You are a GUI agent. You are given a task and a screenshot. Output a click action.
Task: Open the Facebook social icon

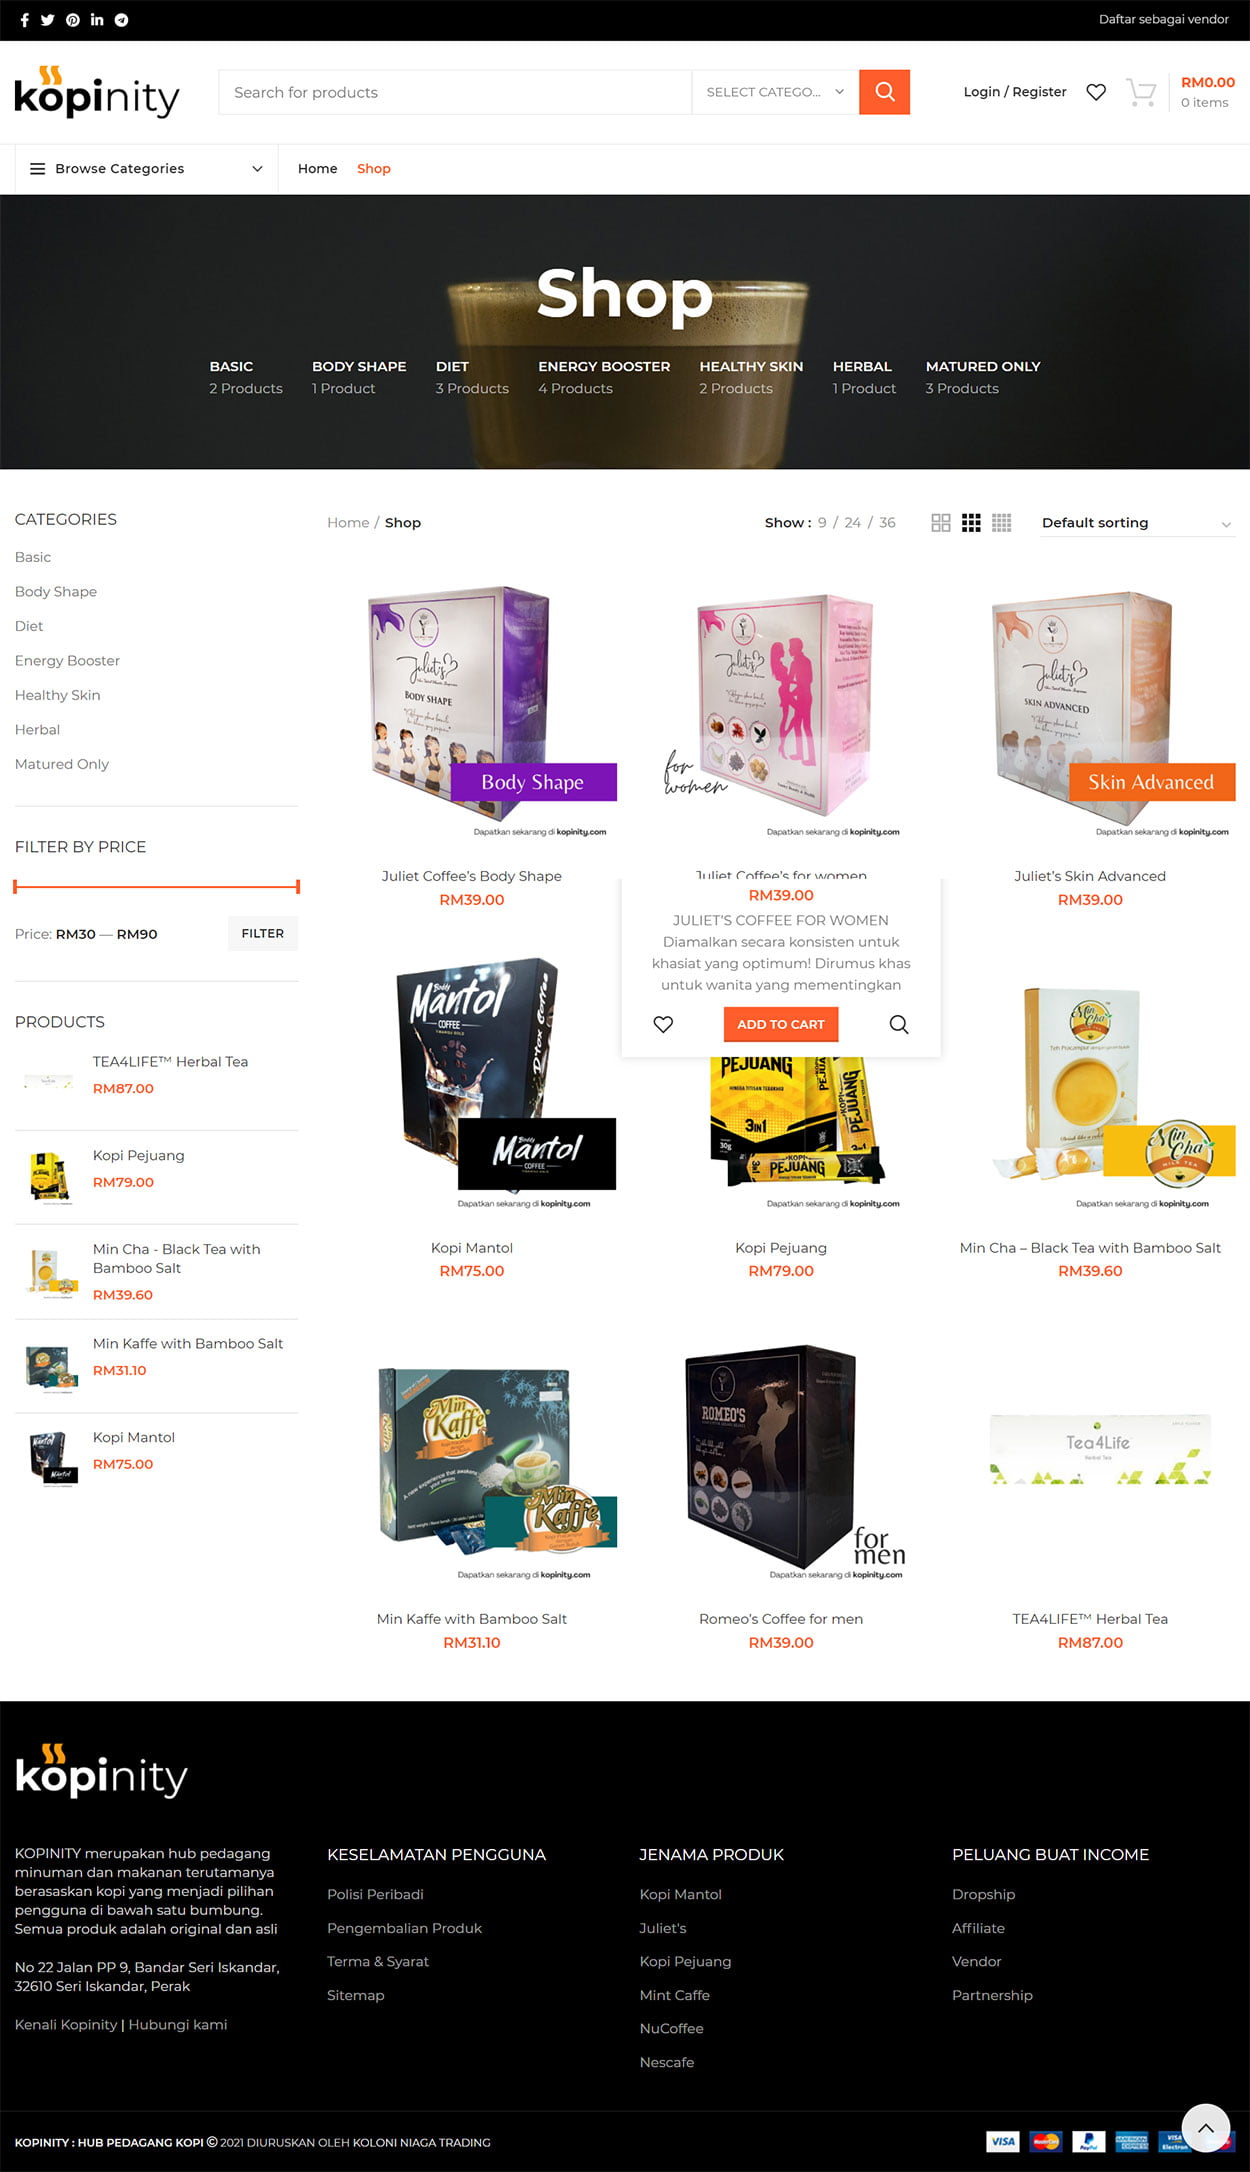(25, 20)
